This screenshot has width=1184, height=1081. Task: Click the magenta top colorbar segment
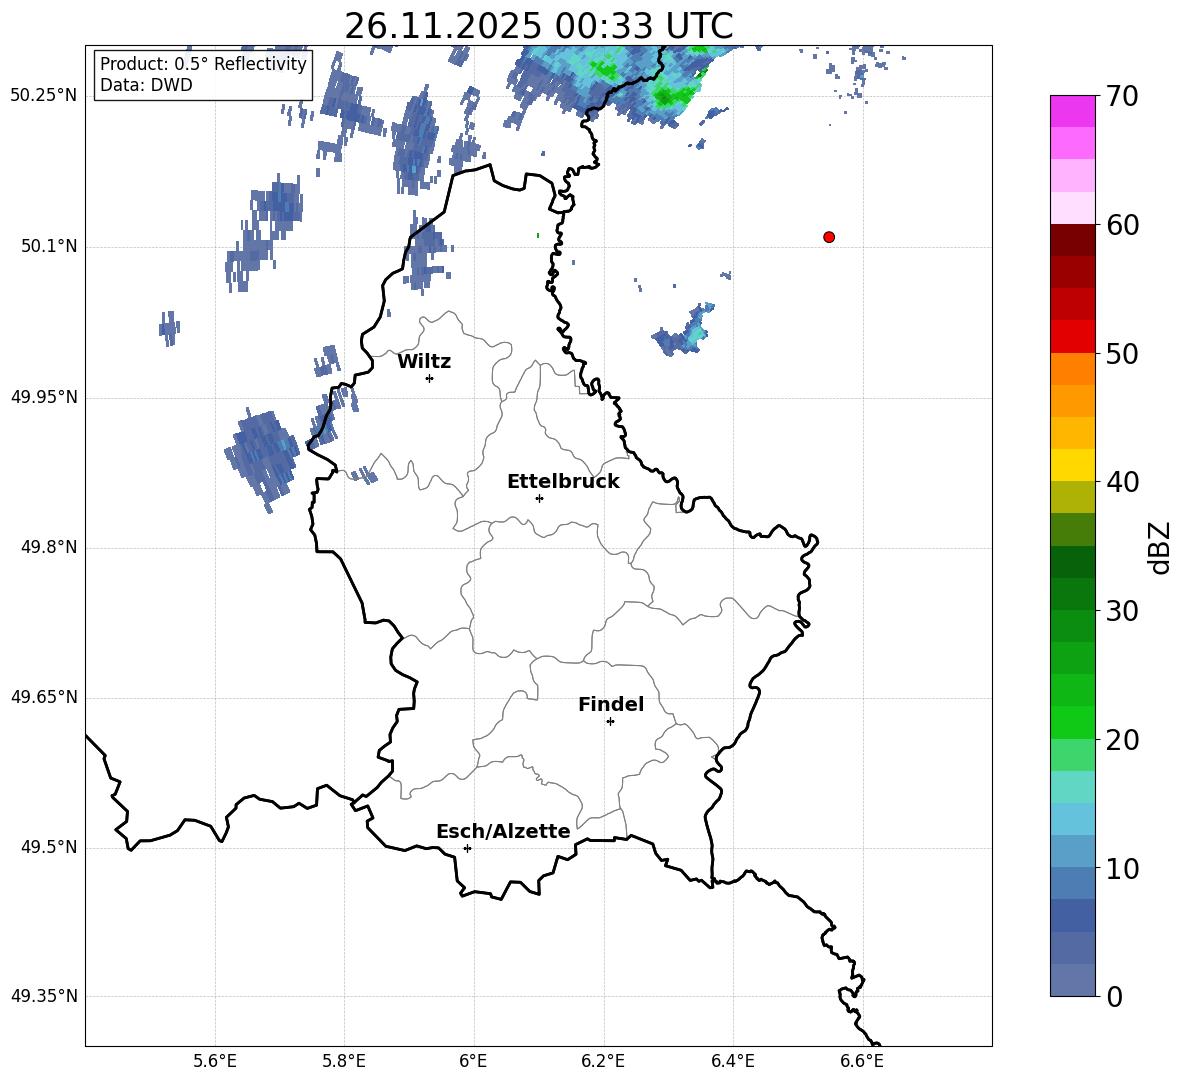(x=1073, y=112)
